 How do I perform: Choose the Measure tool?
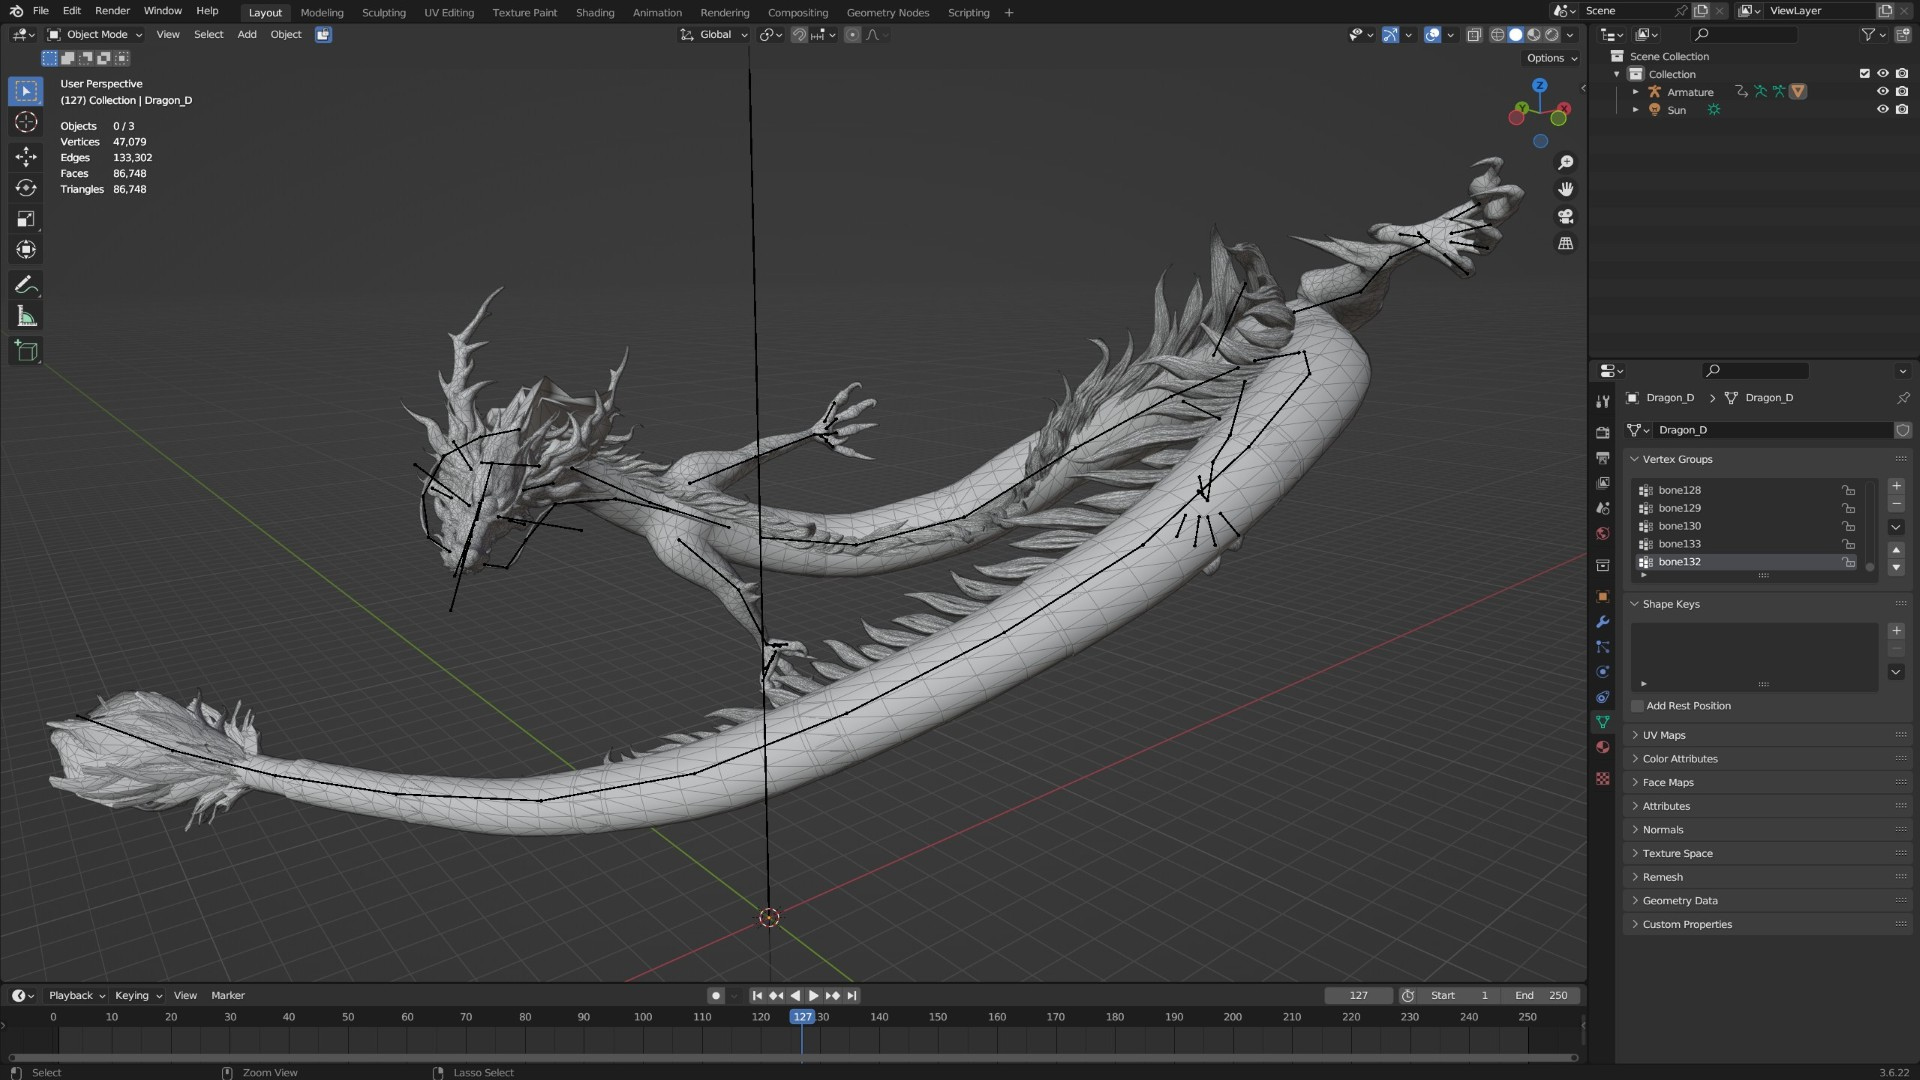pyautogui.click(x=26, y=318)
